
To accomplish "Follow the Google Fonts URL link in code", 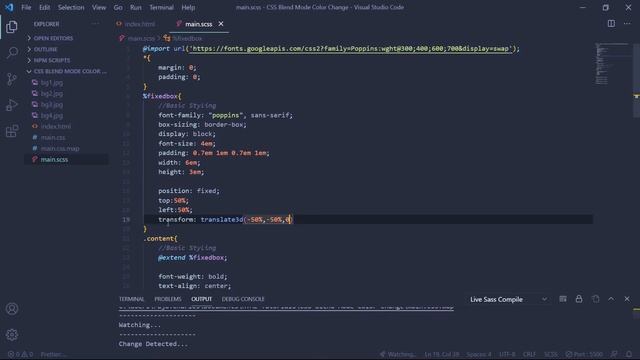I will tap(350, 49).
